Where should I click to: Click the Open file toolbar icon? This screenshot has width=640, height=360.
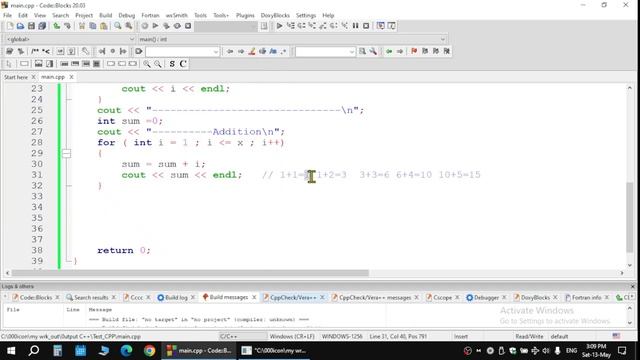pyautogui.click(x=20, y=26)
